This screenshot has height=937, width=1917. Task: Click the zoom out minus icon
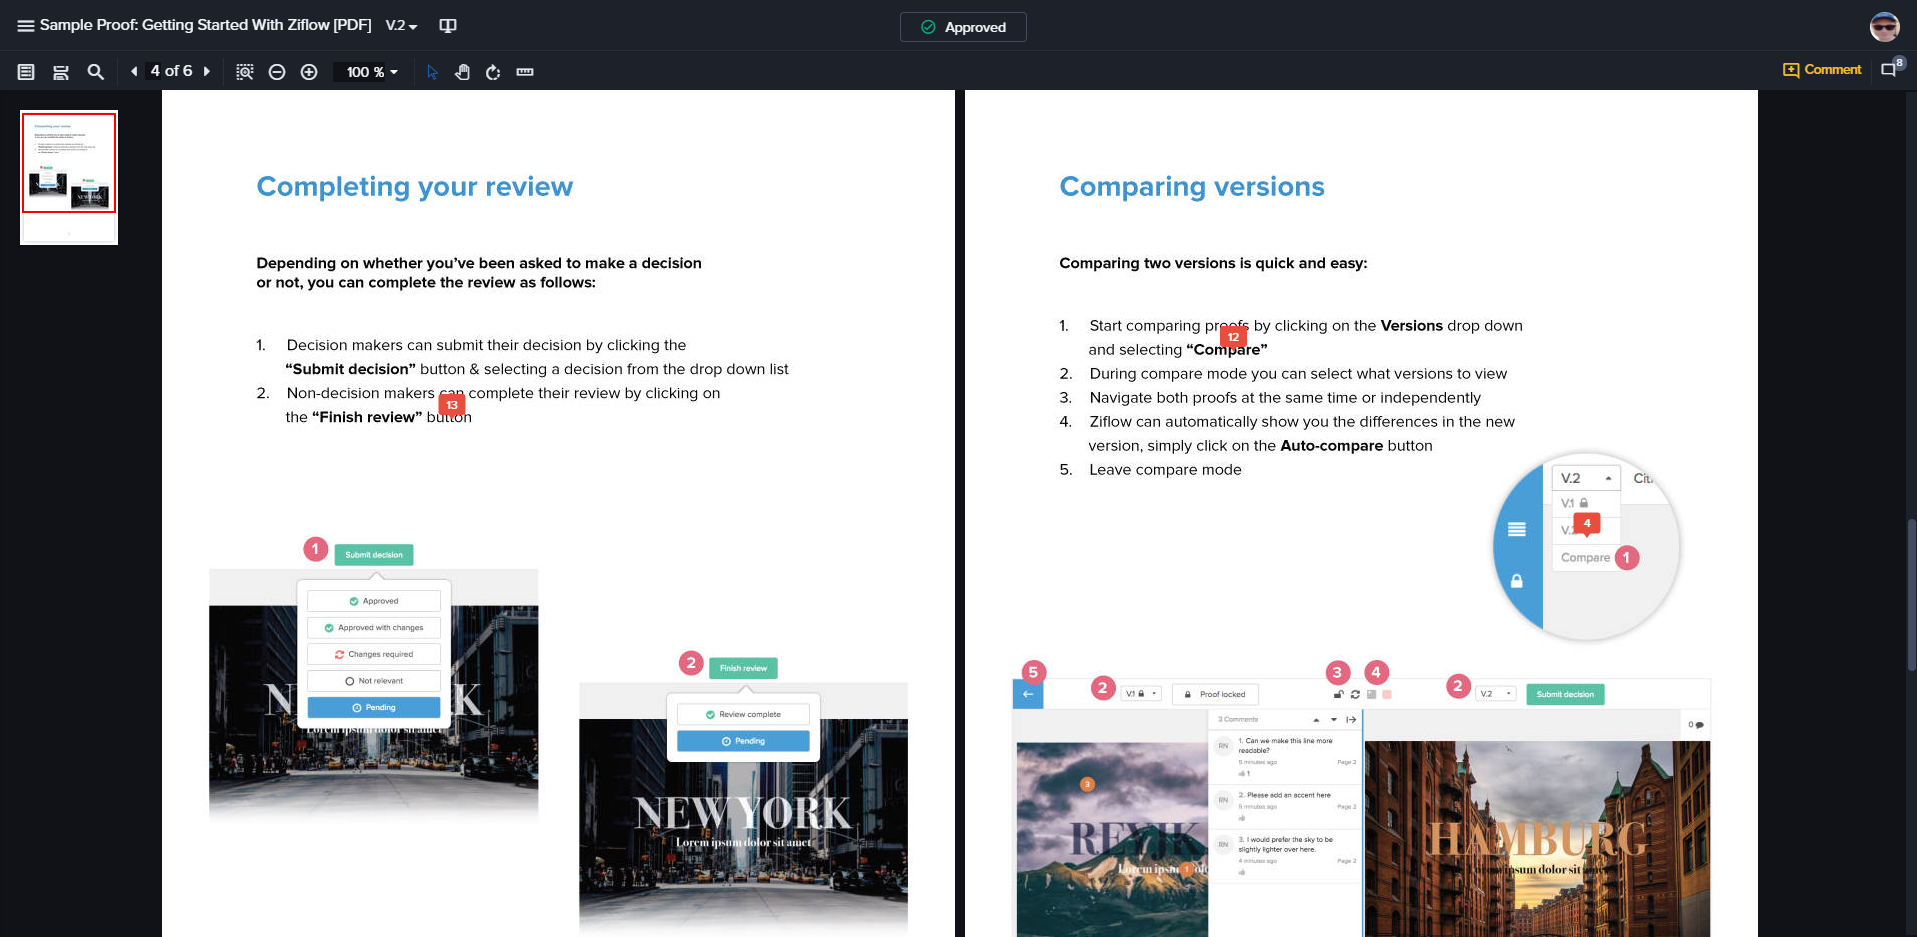tap(277, 72)
